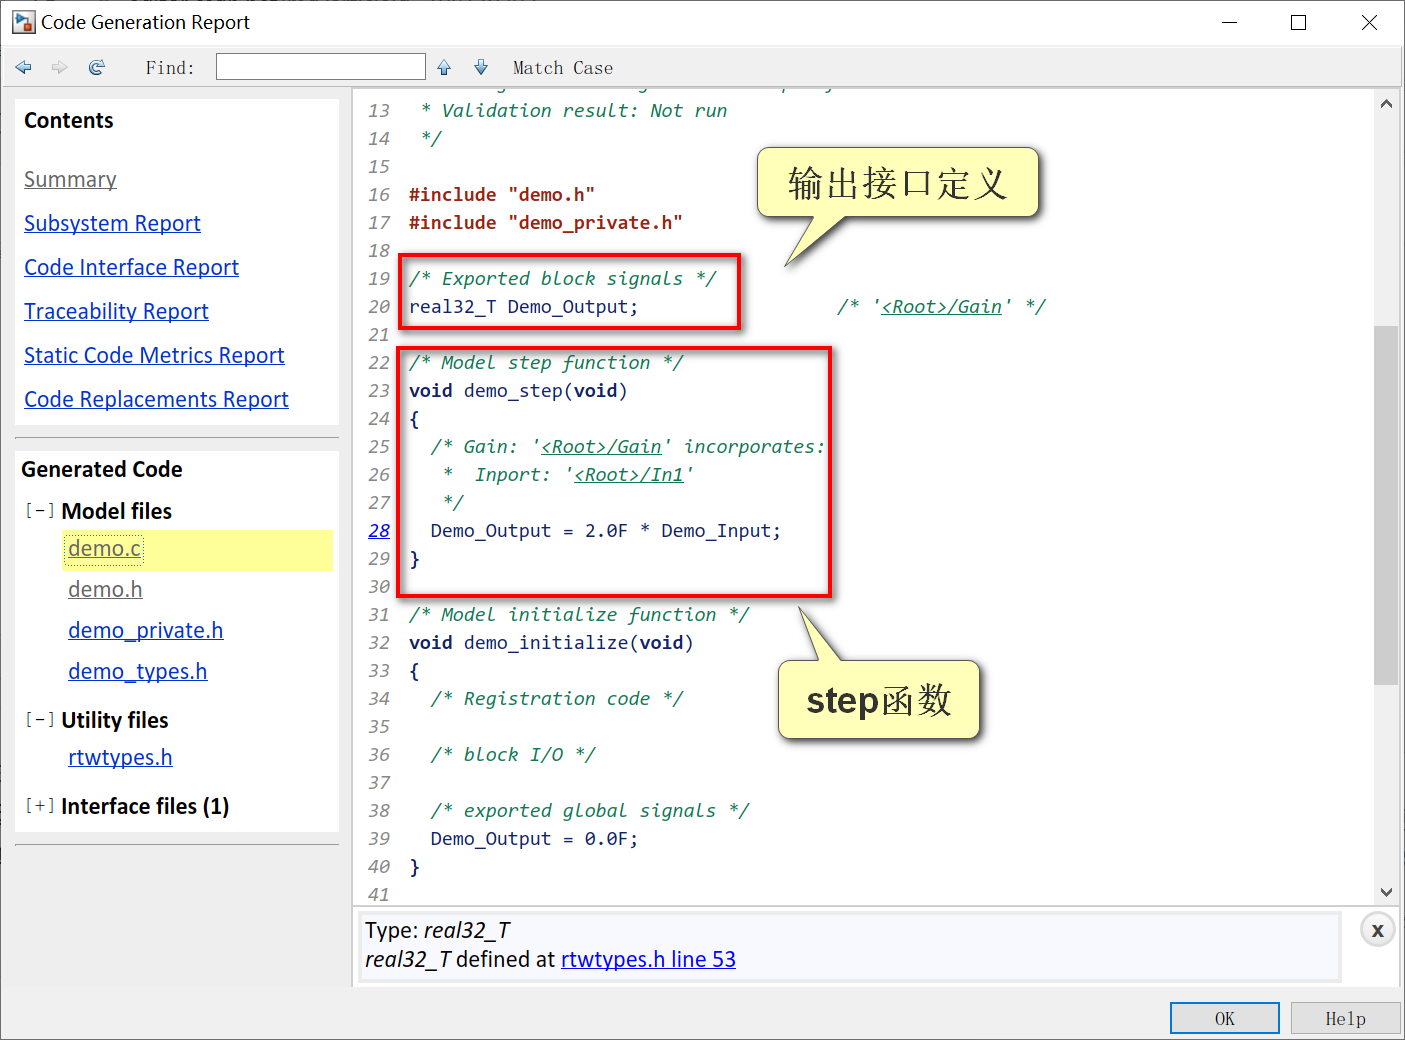The width and height of the screenshot is (1405, 1040).
Task: Click the code pane scroll down arrow
Action: pos(1386,892)
